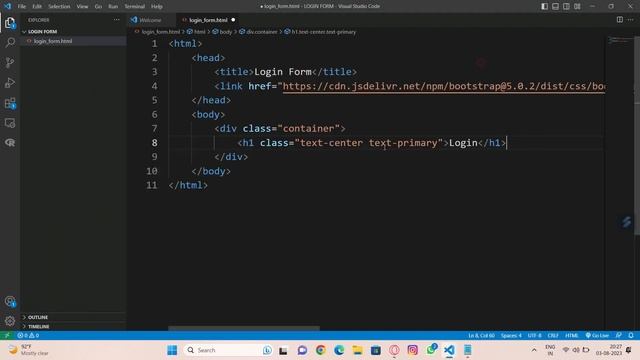Image resolution: width=640 pixels, height=360 pixels.
Task: Click the horizontal scrollbar in editor
Action: point(244,328)
